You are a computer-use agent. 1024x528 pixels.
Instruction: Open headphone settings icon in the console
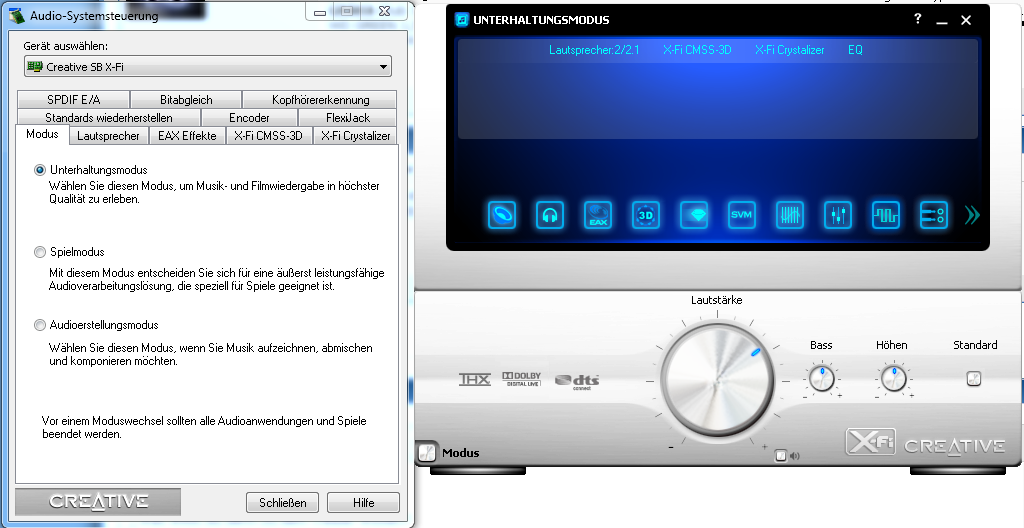tap(550, 214)
